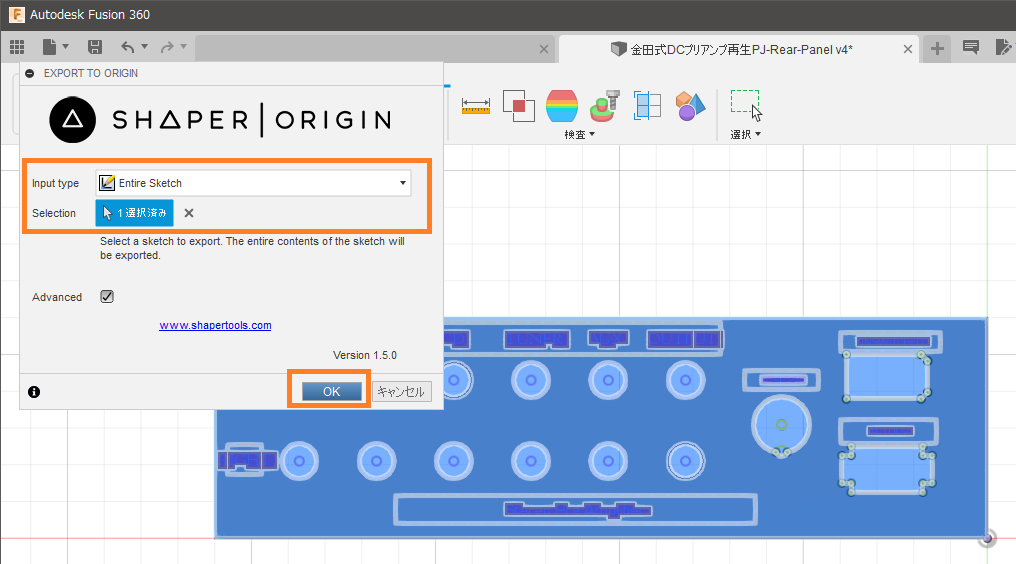Add a new design tab

[937, 49]
